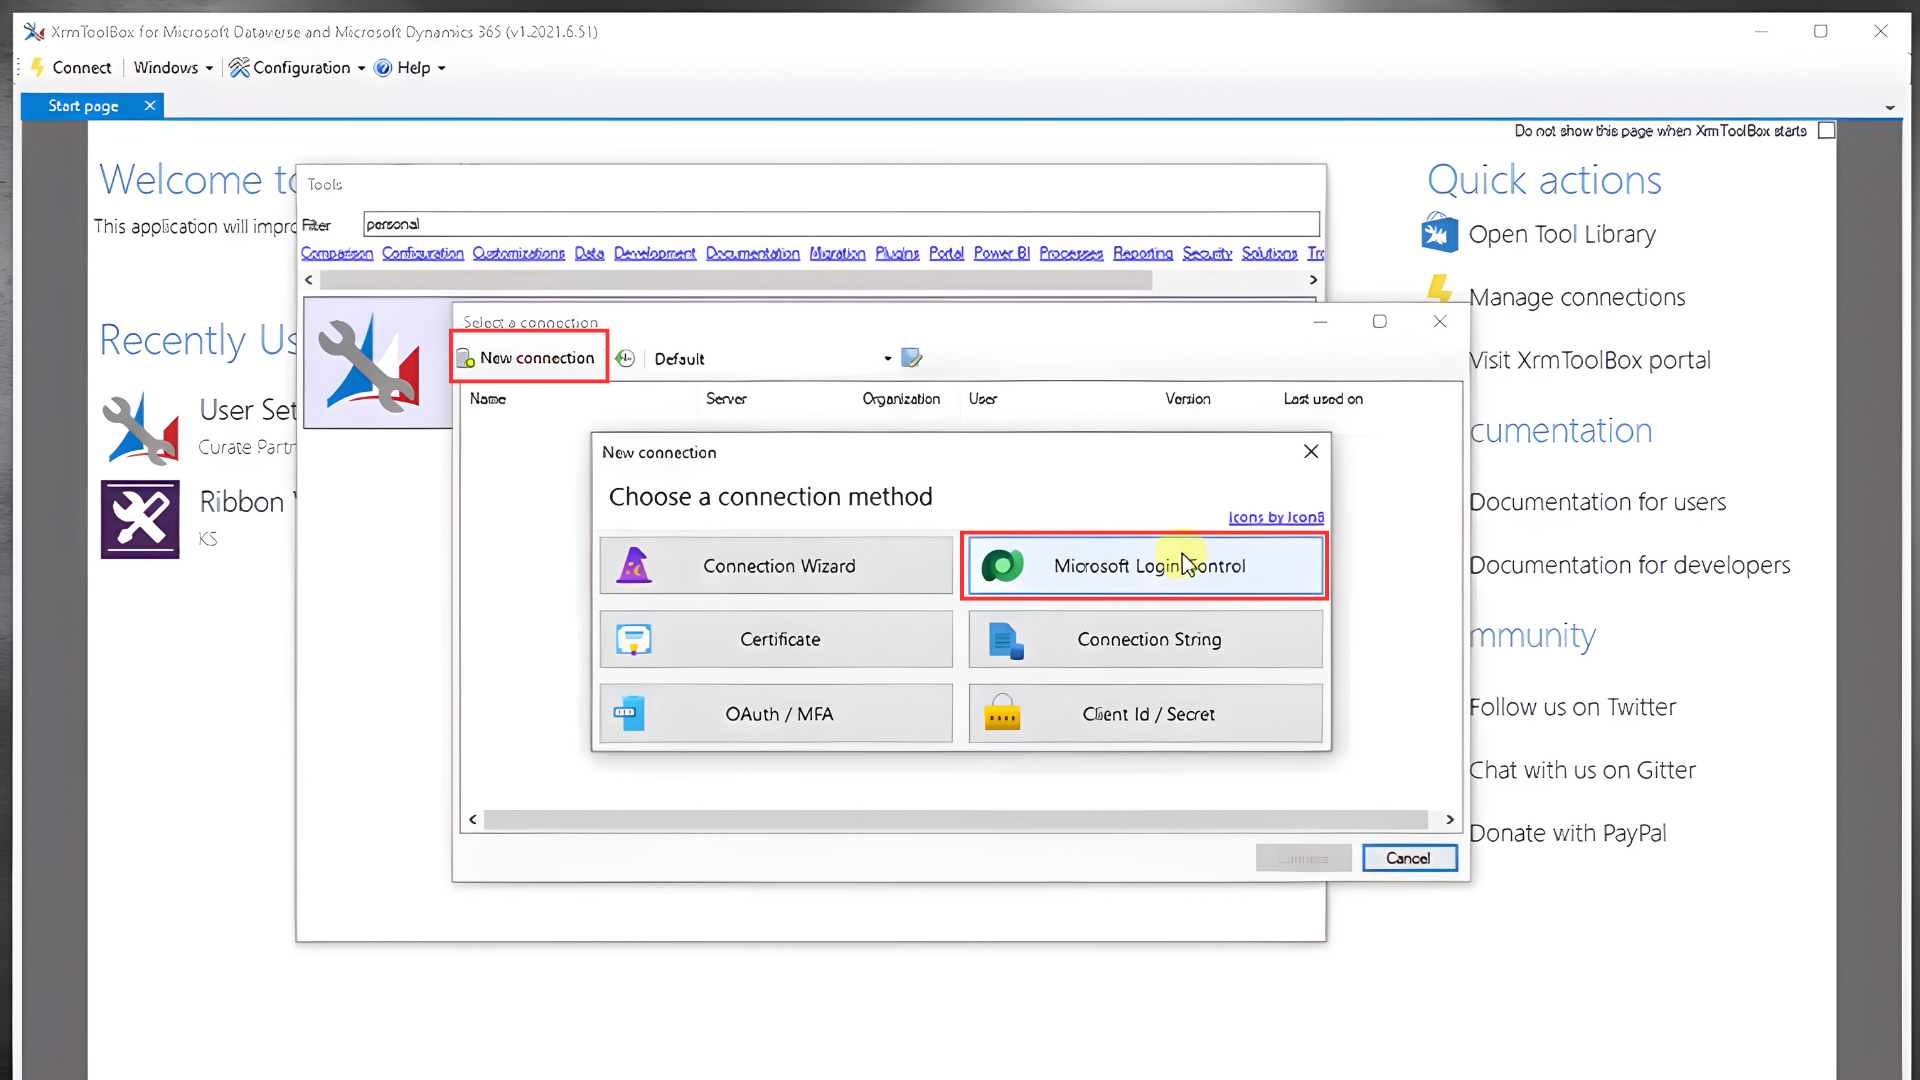The image size is (1920, 1080).
Task: Click right arrow of connection list scrollbar
Action: (x=1450, y=820)
